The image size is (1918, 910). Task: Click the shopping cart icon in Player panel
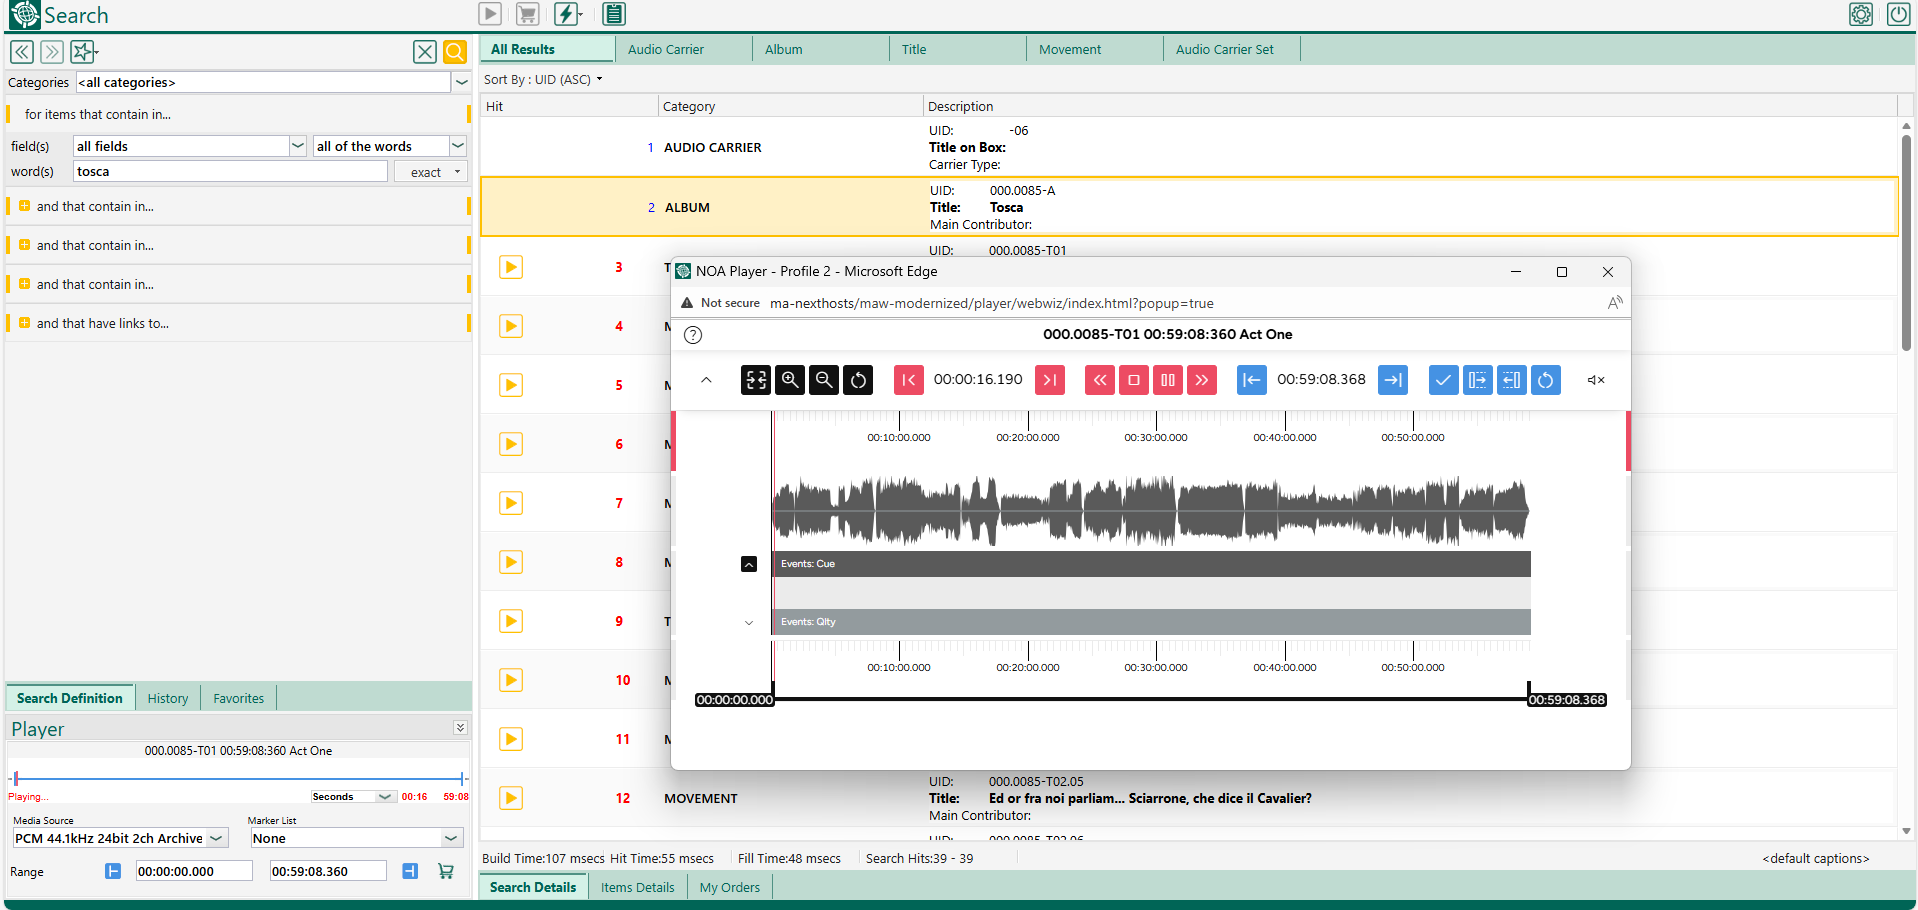click(x=446, y=871)
